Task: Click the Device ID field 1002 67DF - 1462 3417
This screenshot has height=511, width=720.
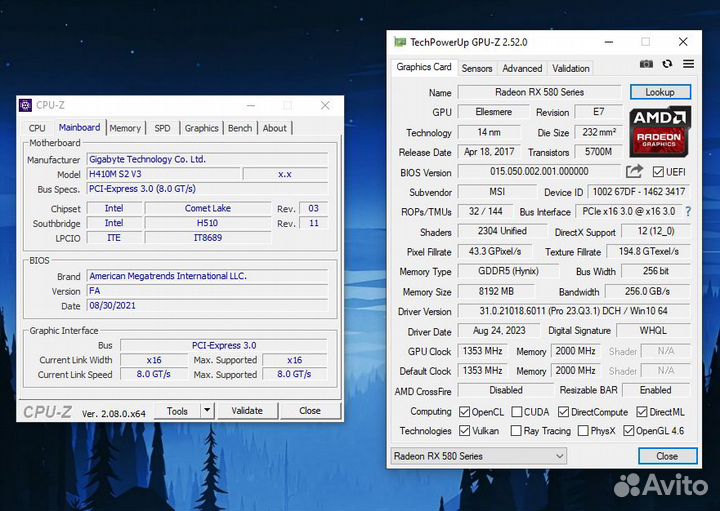Action: click(x=639, y=191)
